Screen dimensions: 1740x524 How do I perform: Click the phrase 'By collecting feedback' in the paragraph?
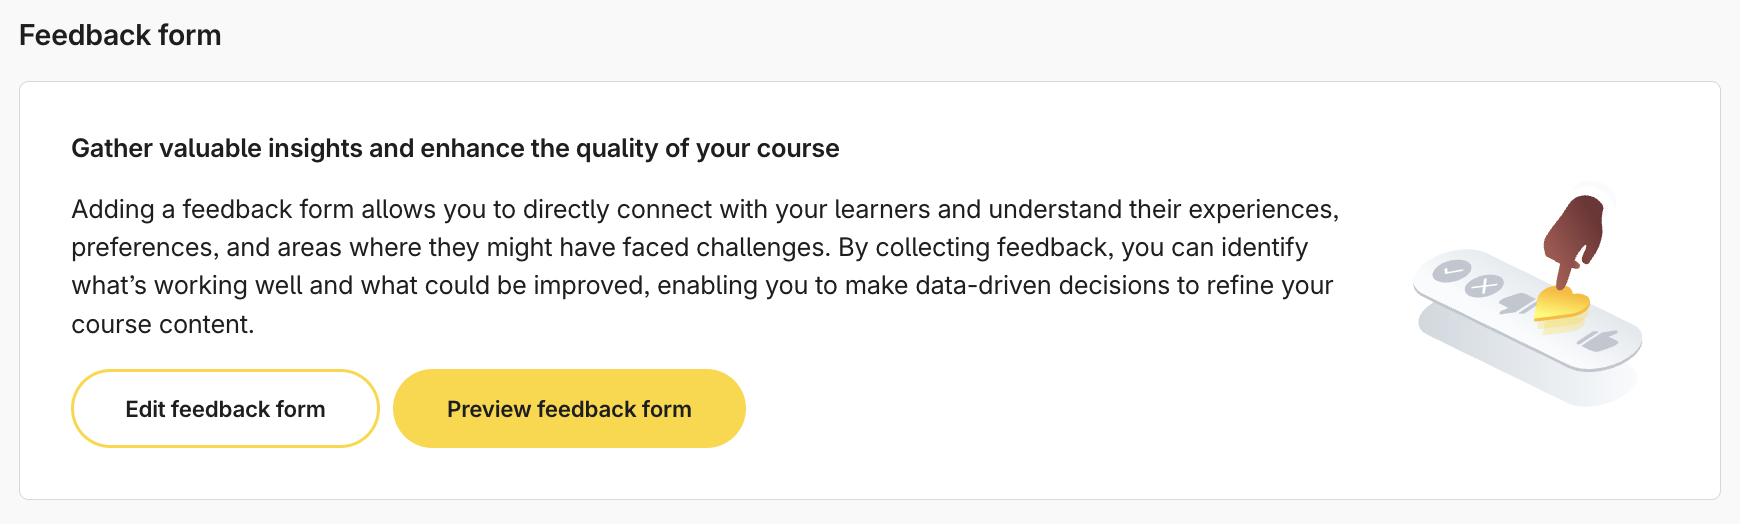(975, 247)
